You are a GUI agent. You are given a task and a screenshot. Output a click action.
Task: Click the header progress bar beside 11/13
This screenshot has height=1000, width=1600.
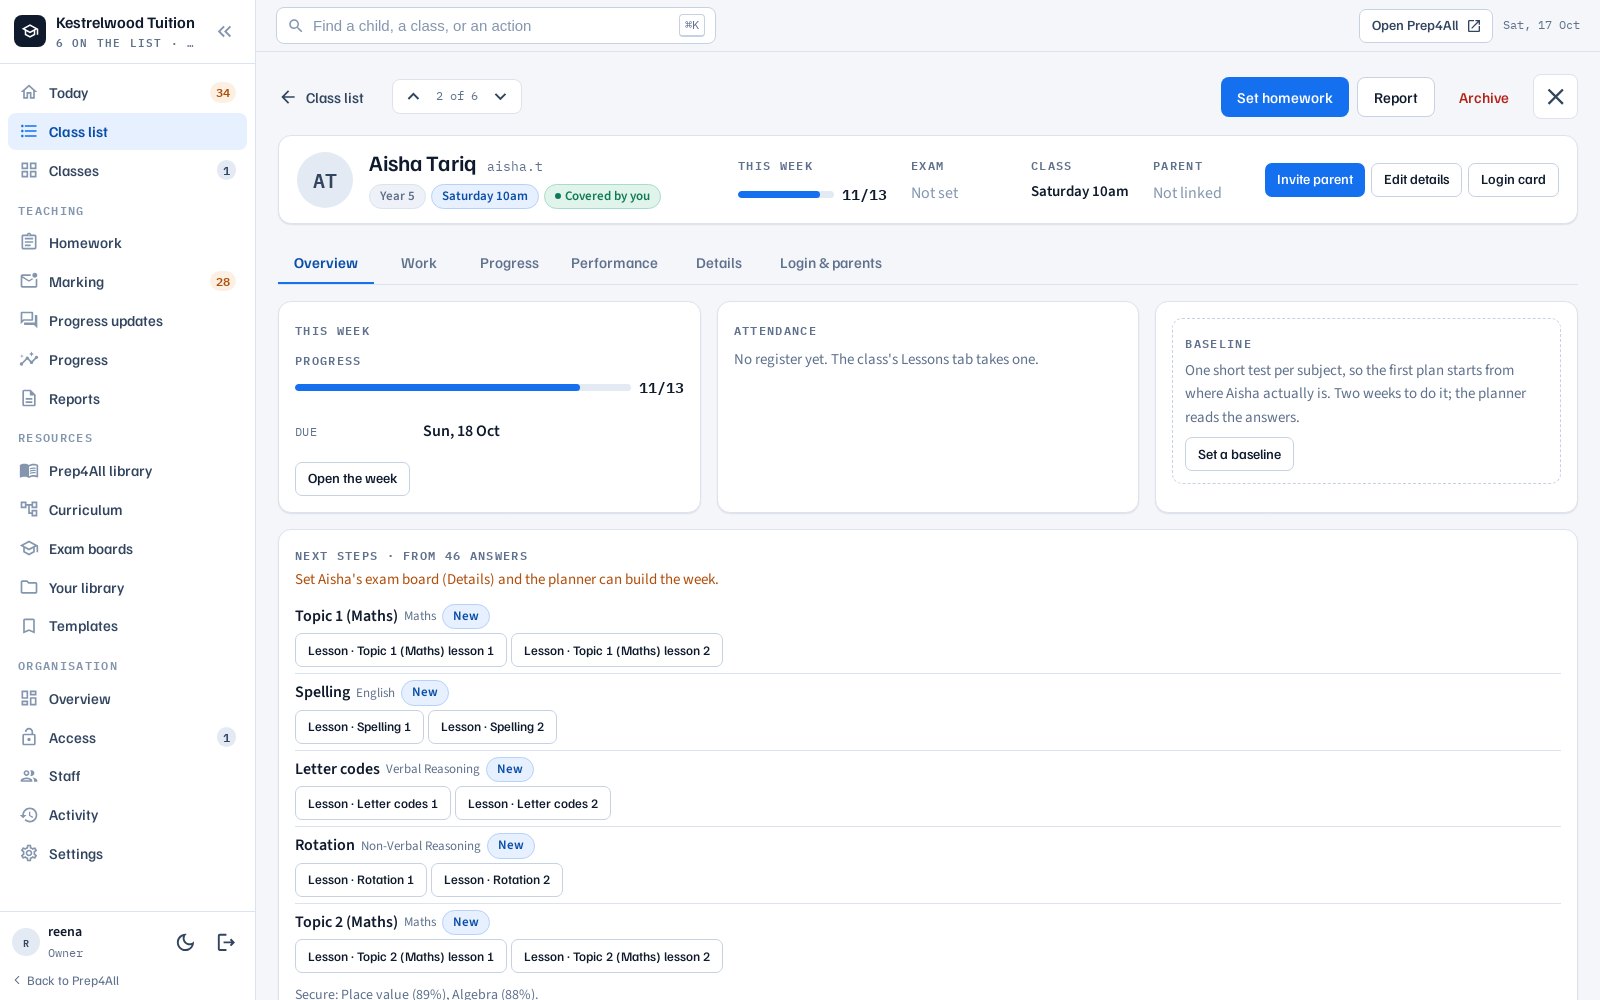point(785,195)
